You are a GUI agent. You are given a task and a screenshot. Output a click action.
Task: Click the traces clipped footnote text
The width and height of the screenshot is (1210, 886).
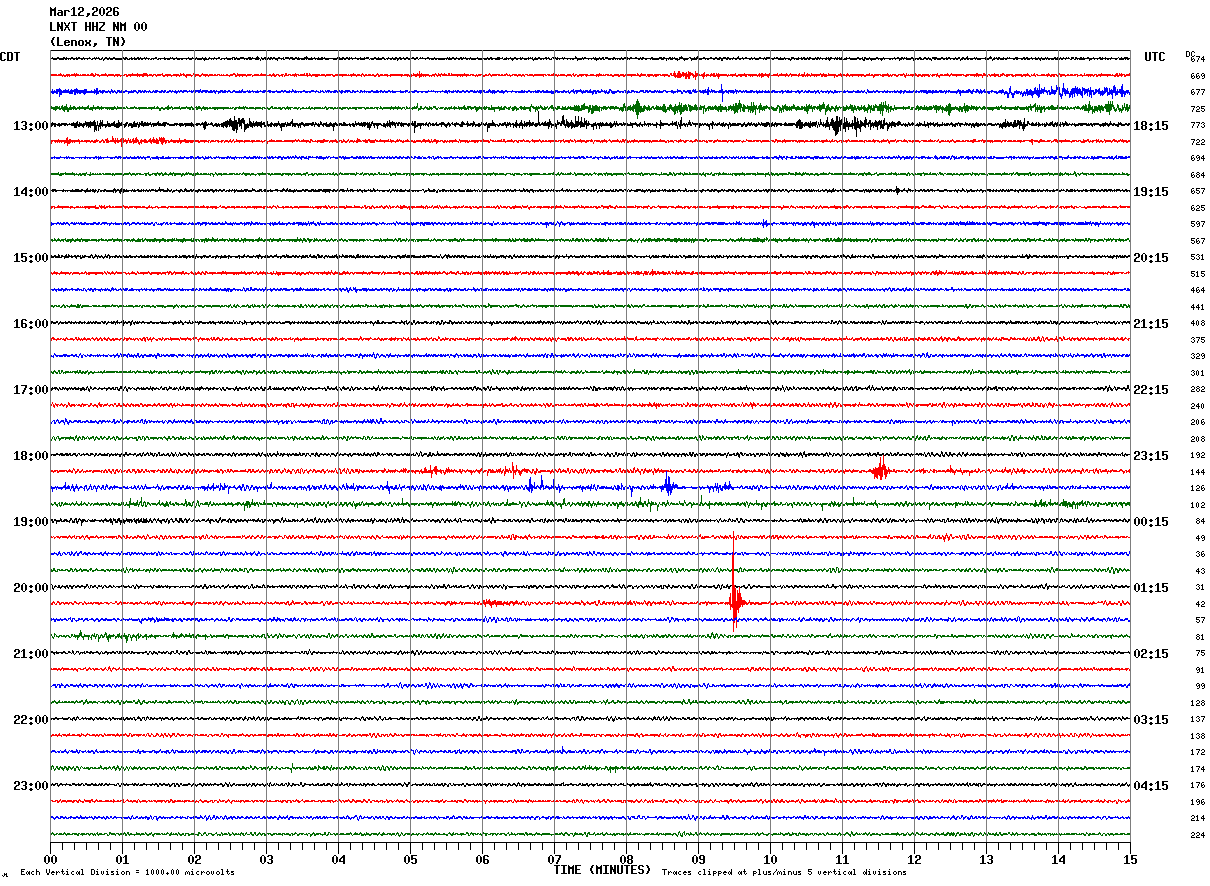pyautogui.click(x=784, y=873)
